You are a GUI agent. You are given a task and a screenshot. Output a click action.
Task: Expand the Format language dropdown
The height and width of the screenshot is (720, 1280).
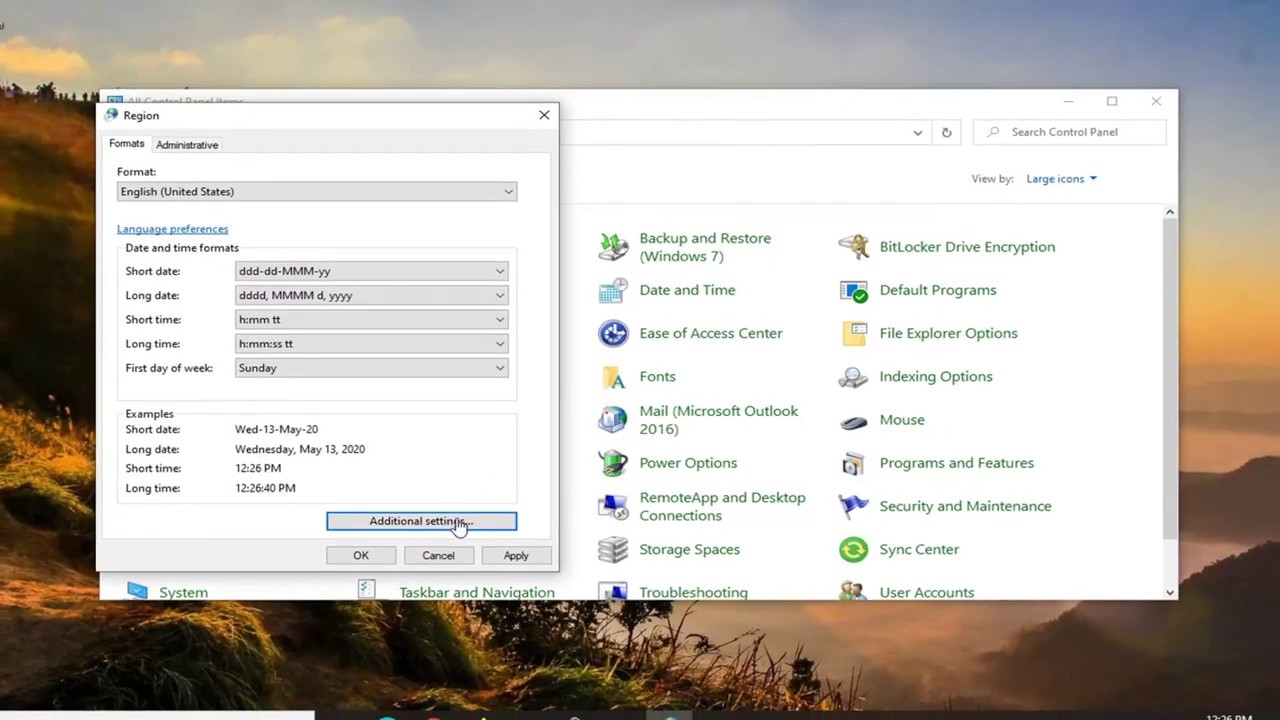316,192
